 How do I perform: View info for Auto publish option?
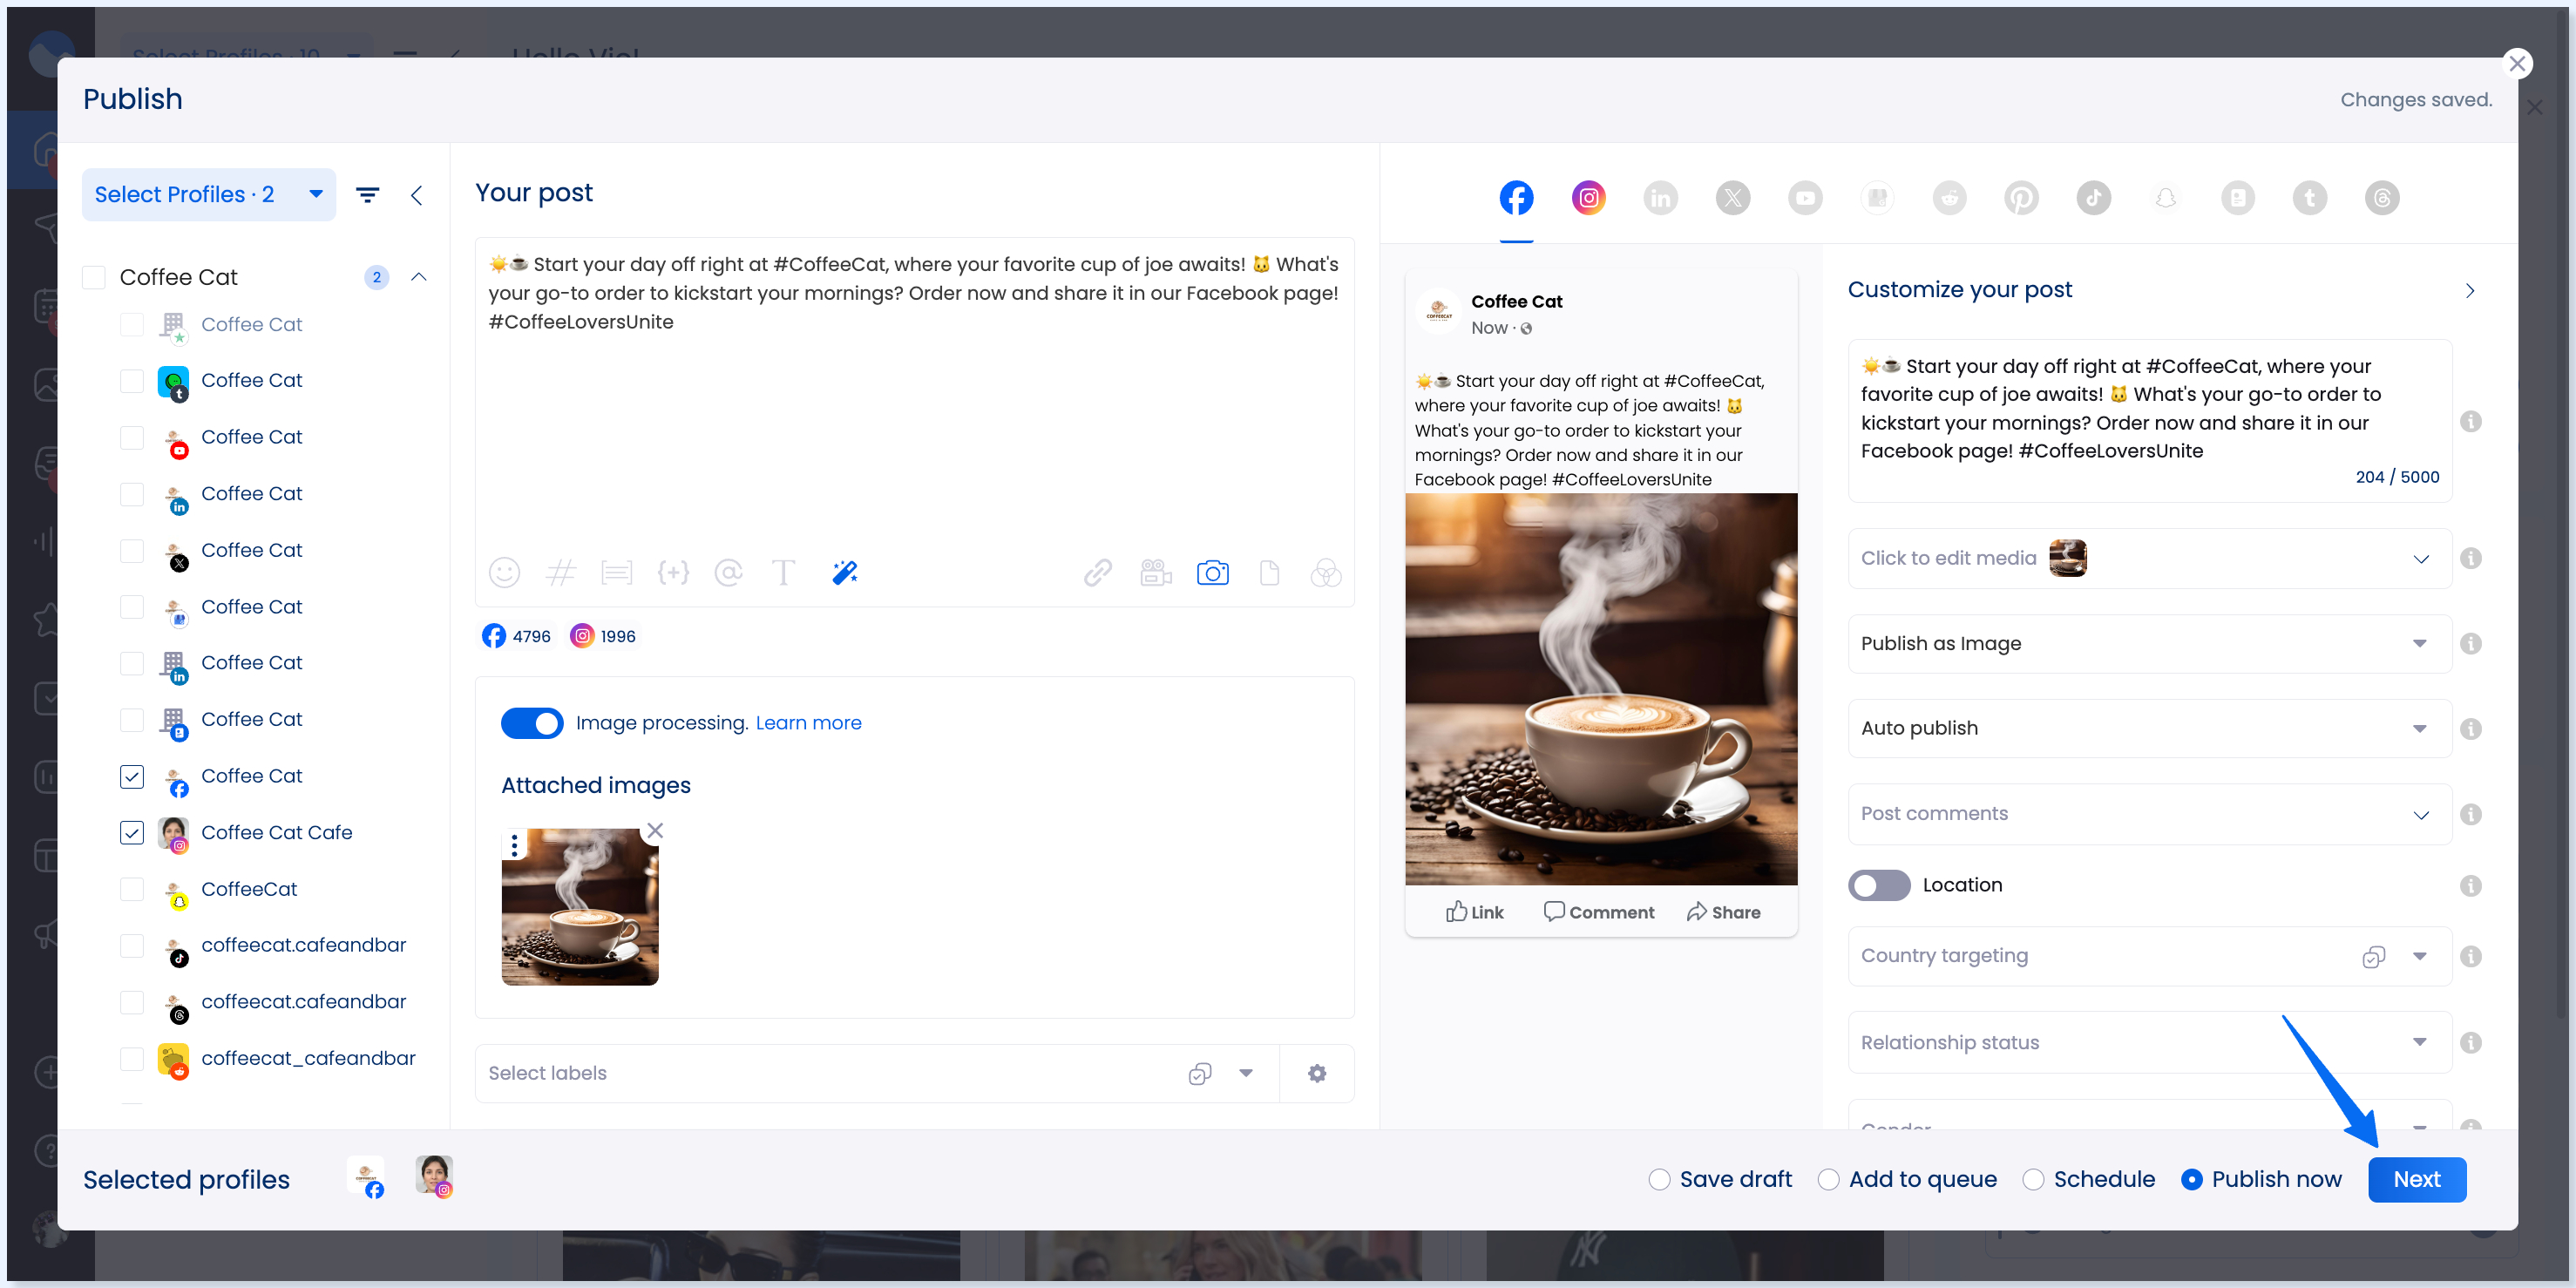[x=2470, y=729]
